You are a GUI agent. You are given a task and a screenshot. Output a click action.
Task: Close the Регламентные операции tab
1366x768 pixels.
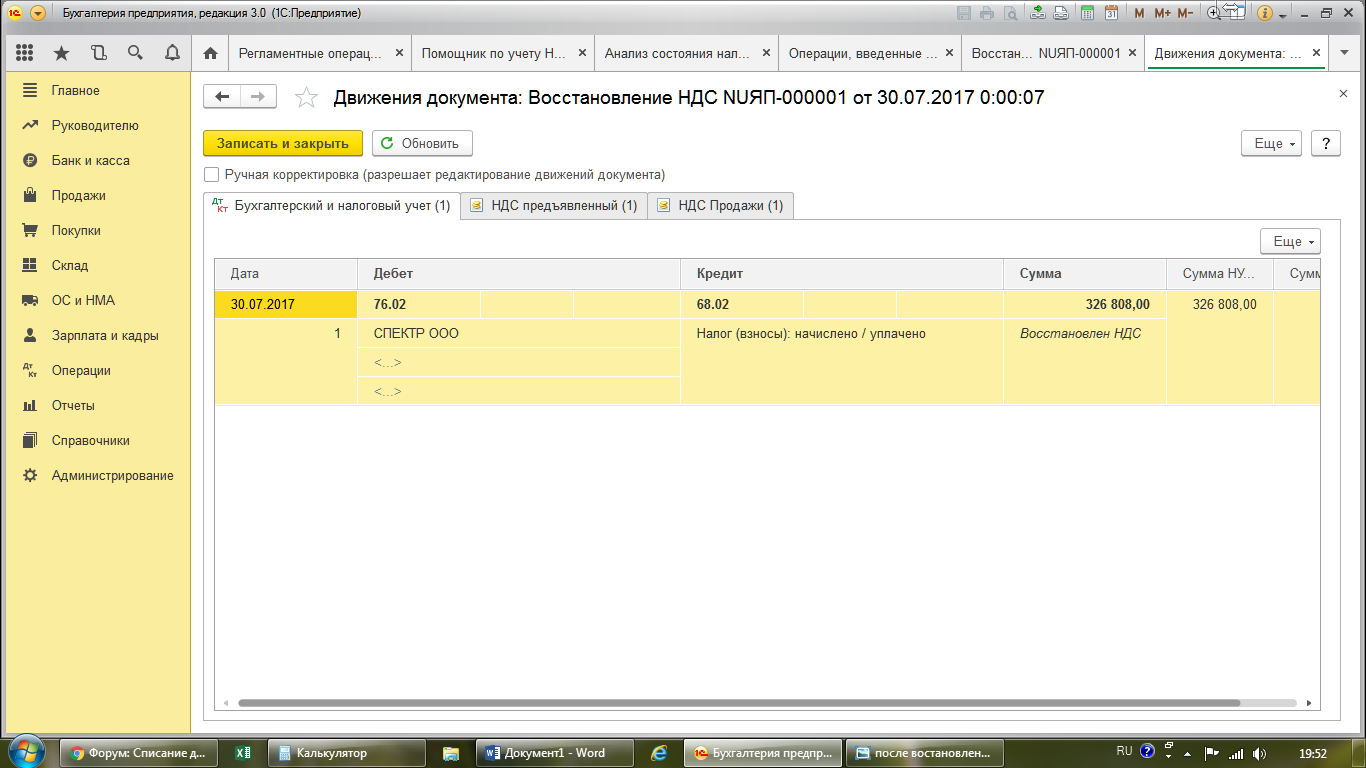[400, 53]
